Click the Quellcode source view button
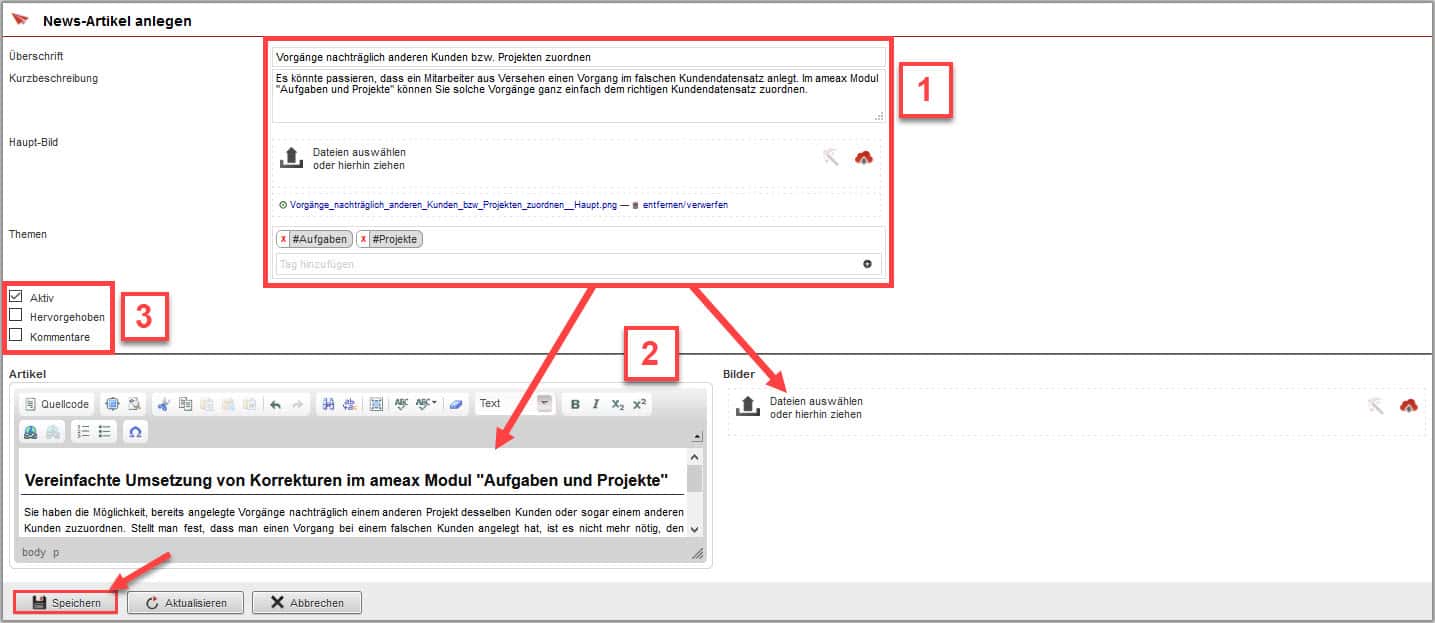 (57, 404)
